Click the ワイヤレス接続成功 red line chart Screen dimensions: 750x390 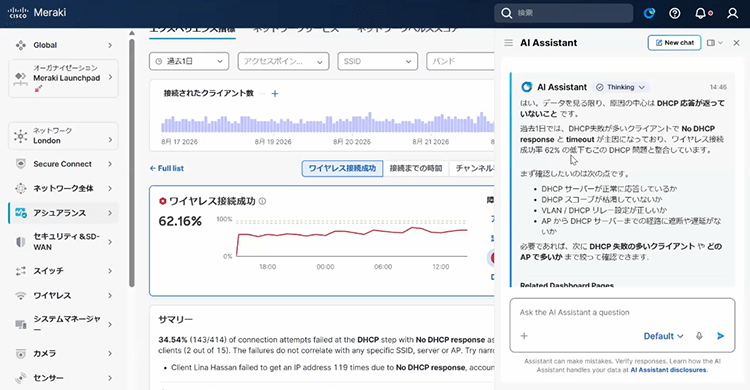pyautogui.click(x=352, y=238)
